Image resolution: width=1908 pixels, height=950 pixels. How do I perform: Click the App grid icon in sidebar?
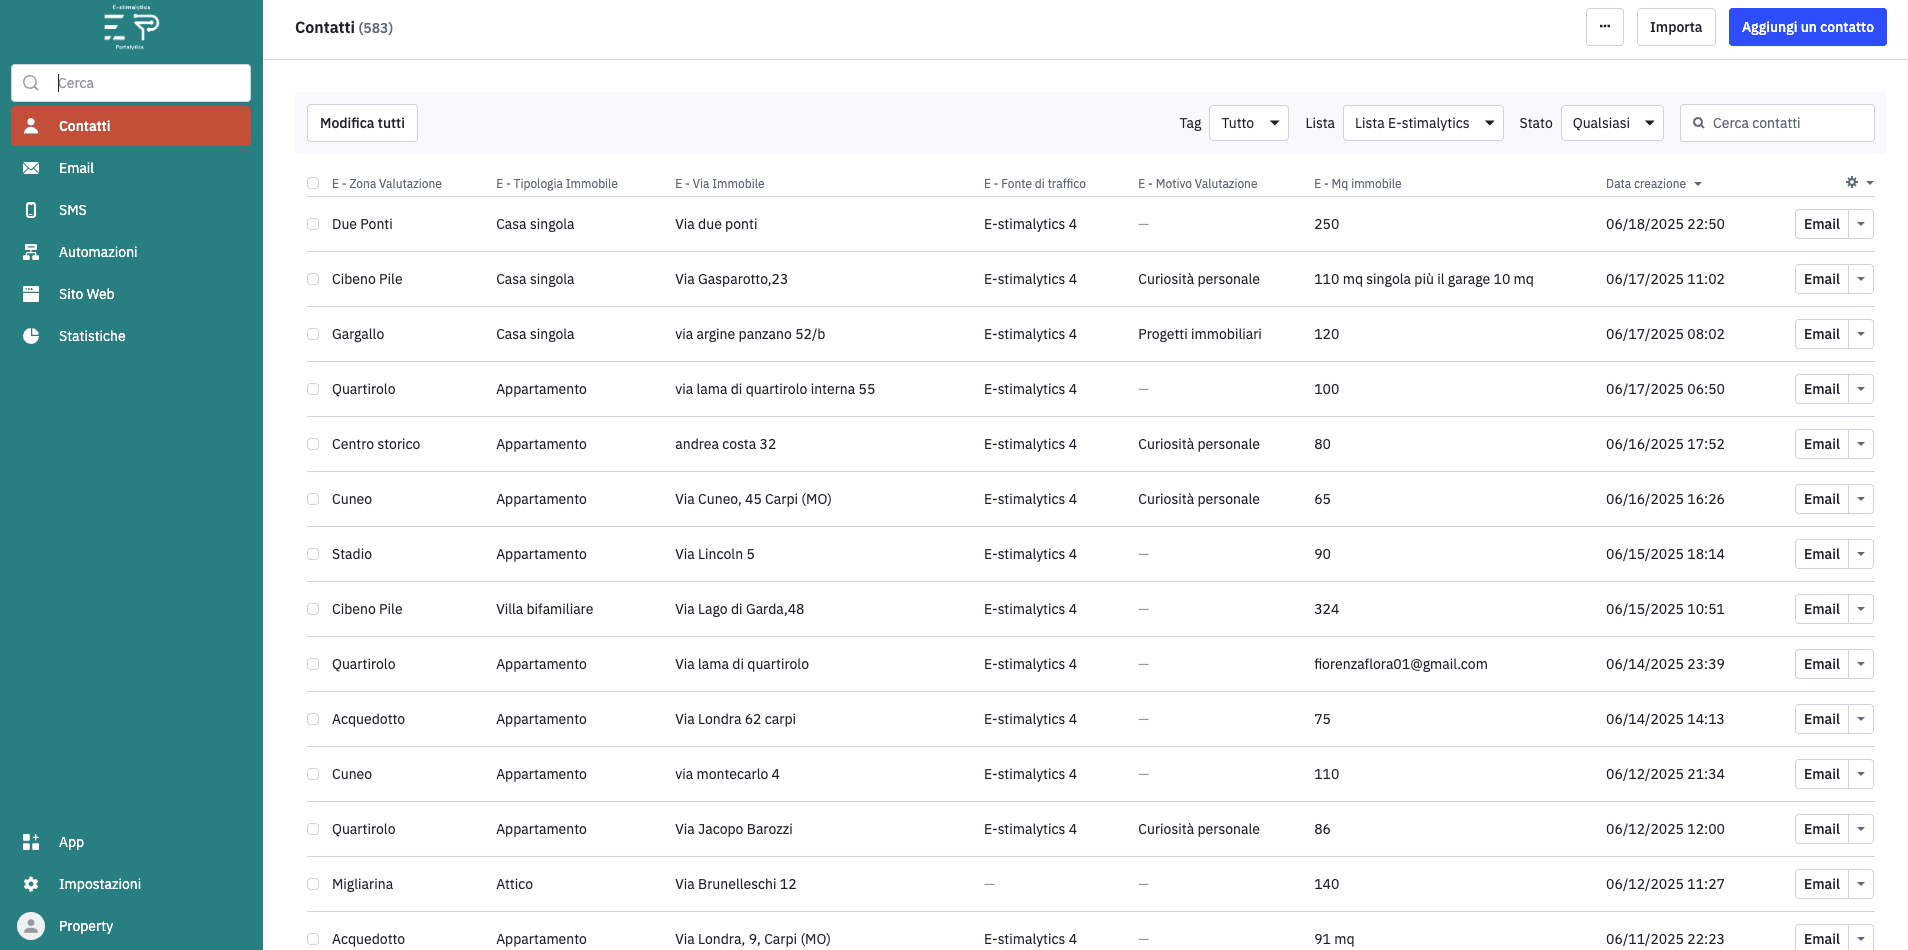pyautogui.click(x=31, y=842)
